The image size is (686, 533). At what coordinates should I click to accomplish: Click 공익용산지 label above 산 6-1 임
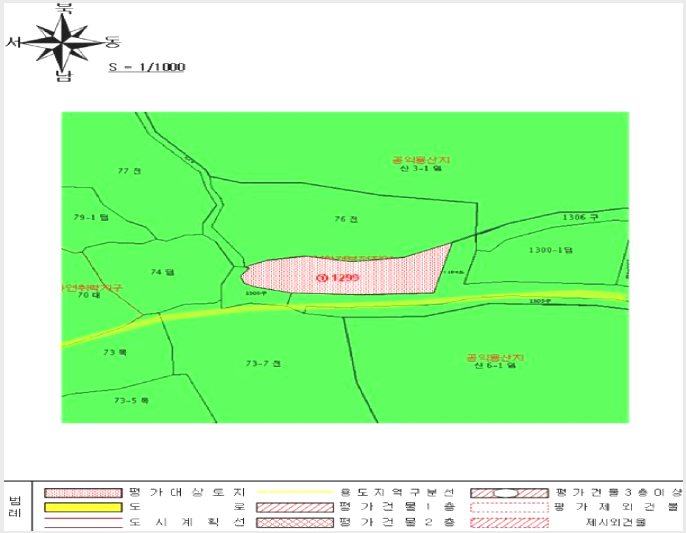(x=495, y=358)
